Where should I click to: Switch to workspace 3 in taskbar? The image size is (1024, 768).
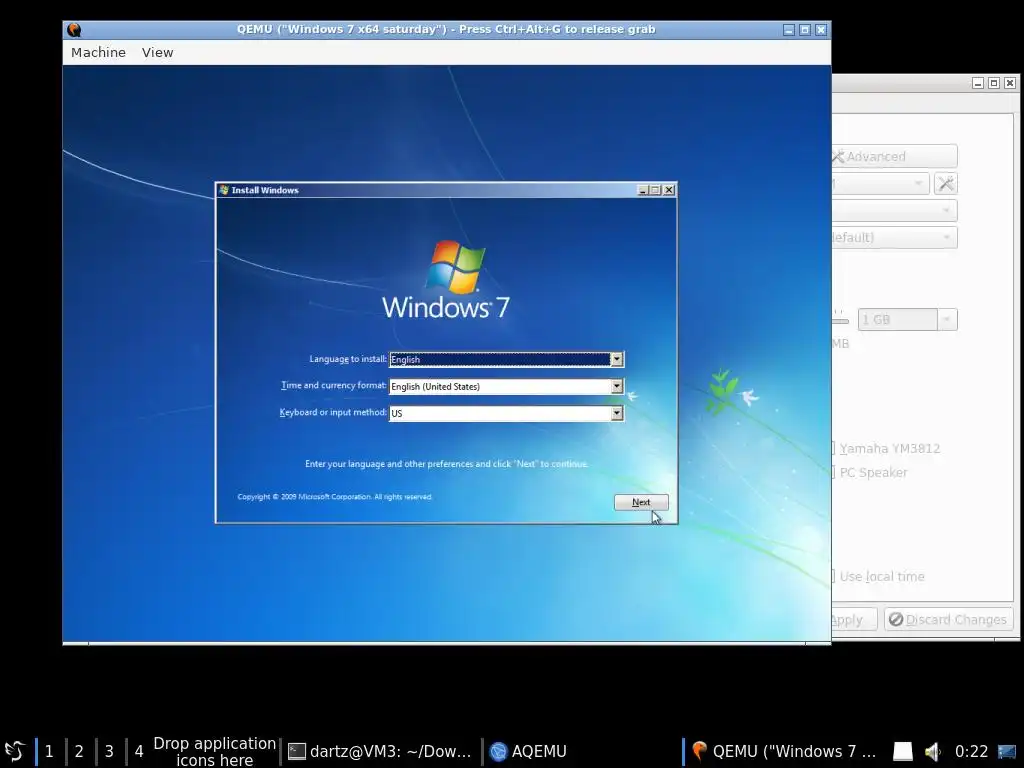(x=109, y=751)
